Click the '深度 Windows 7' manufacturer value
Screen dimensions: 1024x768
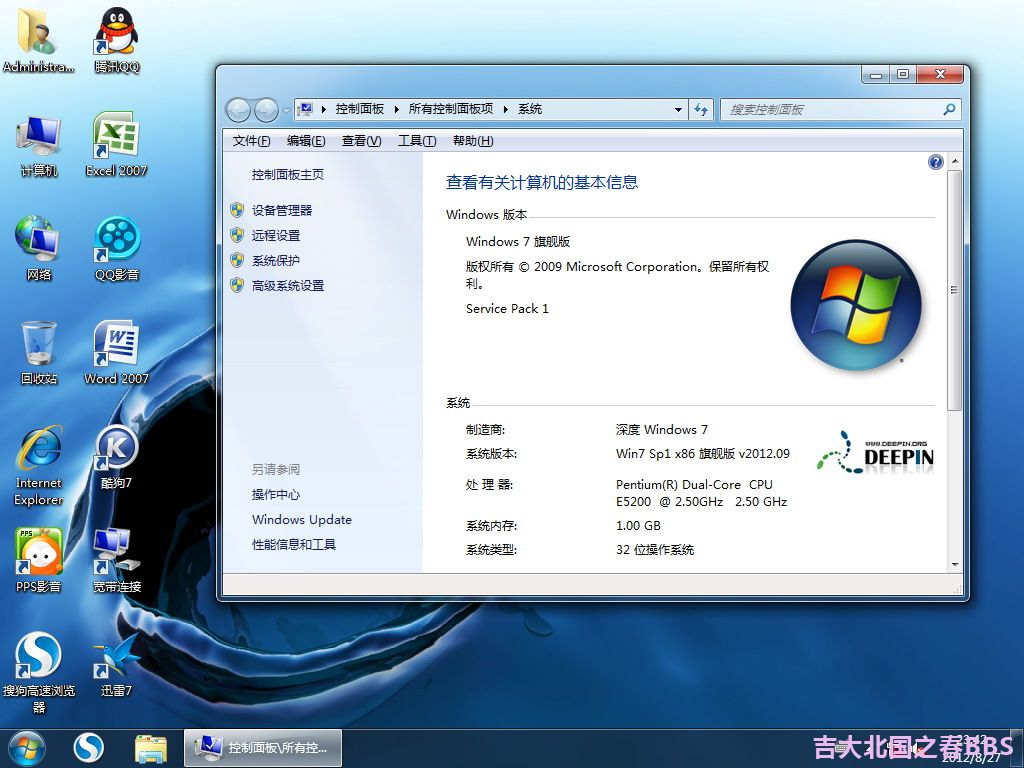pos(662,430)
